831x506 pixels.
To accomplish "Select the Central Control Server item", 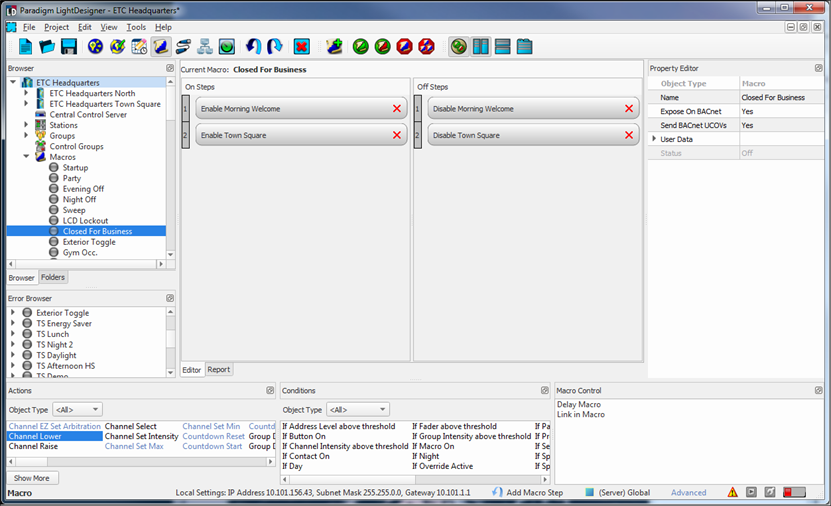I will click(x=88, y=114).
